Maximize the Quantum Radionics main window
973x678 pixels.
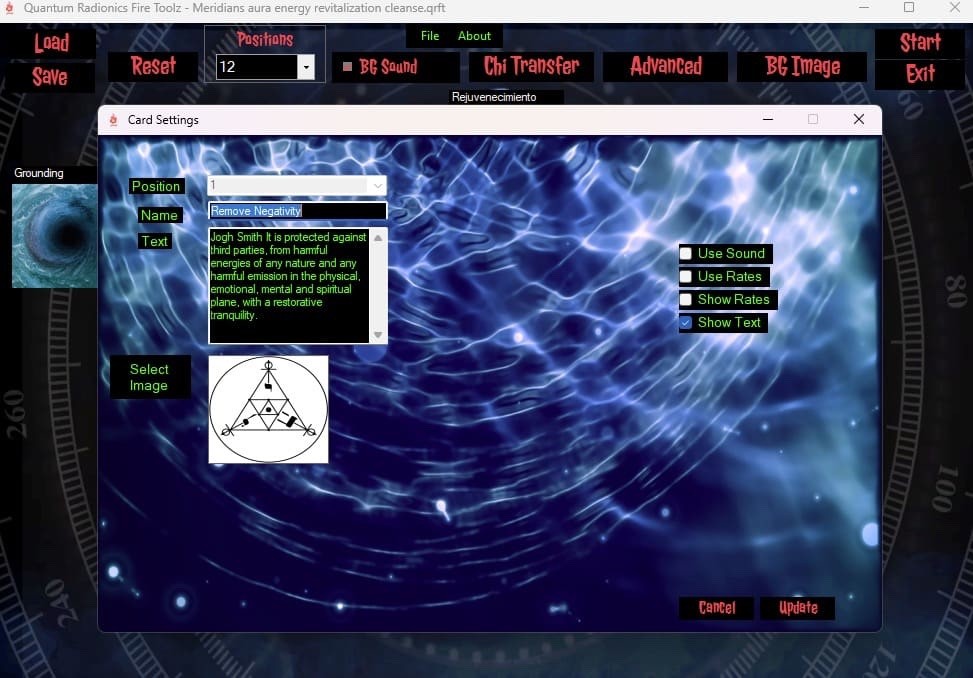[x=909, y=7]
